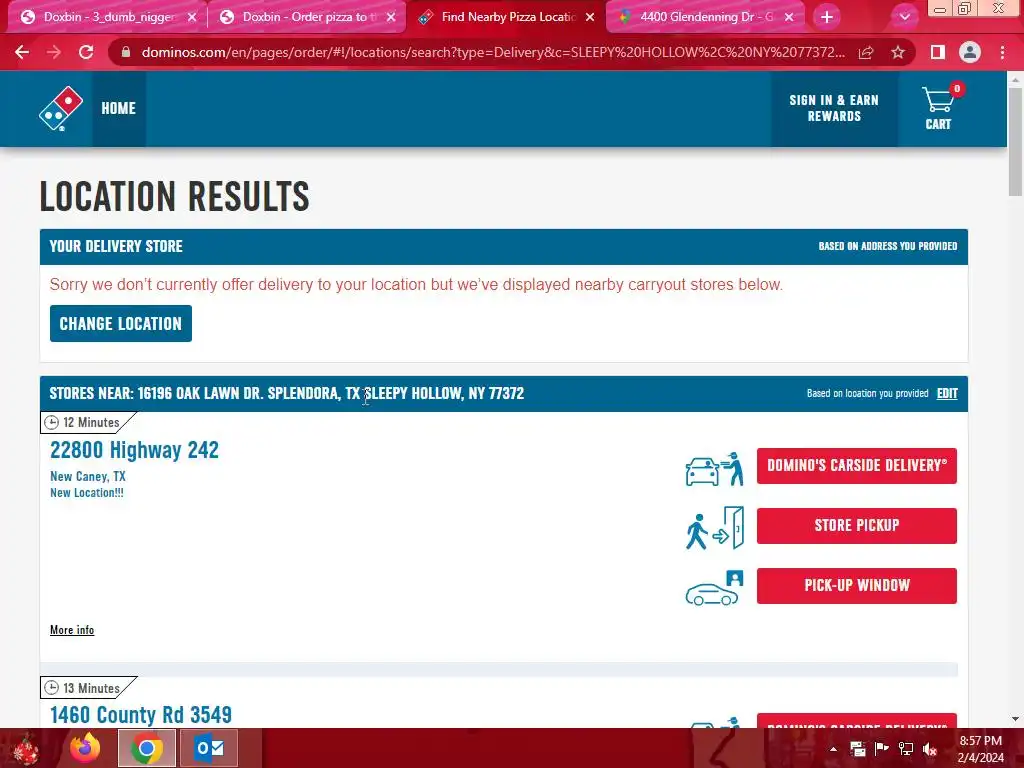Click the 'New Caney, TX' text
Viewport: 1024px width, 768px height.
88,477
